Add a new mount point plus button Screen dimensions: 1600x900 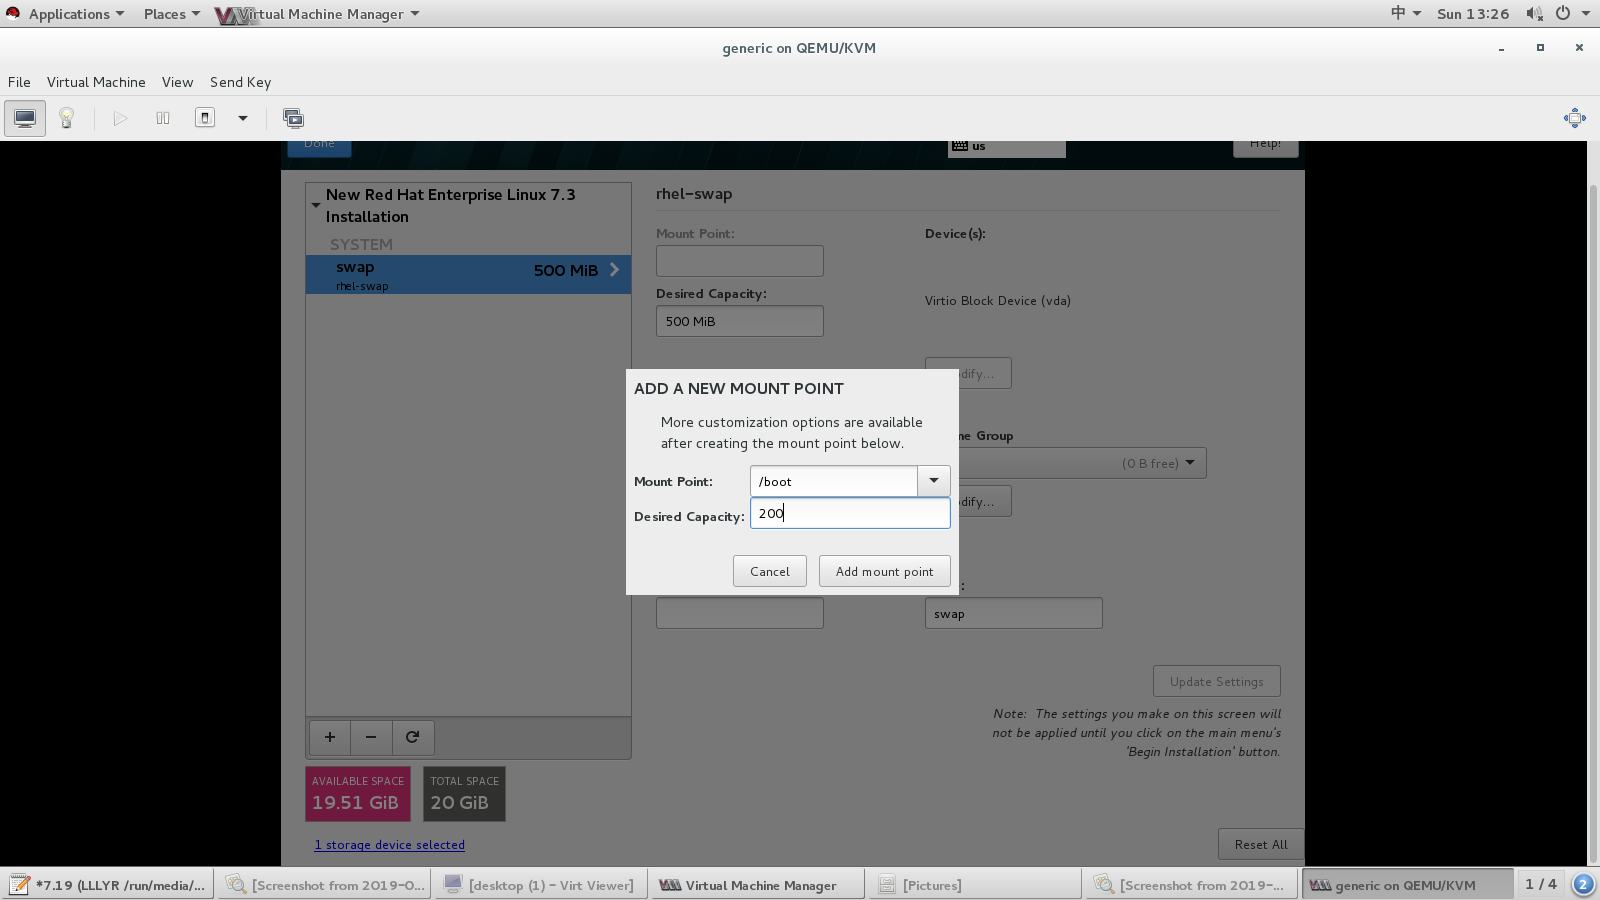(x=330, y=737)
